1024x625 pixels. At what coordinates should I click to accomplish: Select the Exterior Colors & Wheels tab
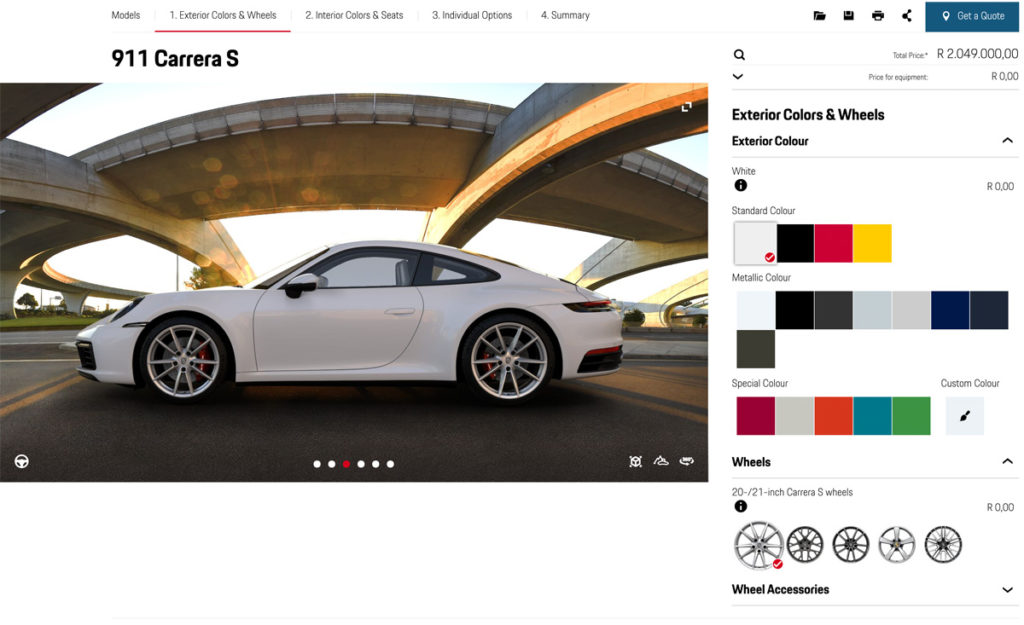(x=223, y=15)
